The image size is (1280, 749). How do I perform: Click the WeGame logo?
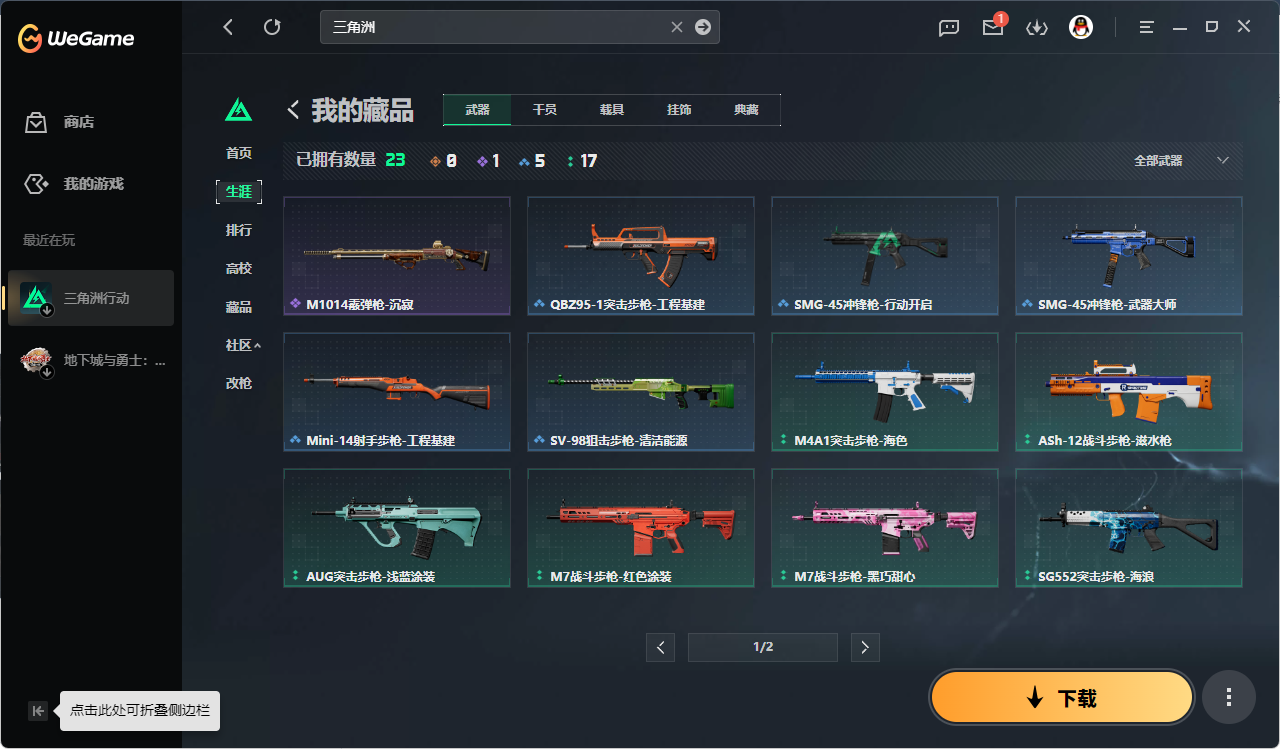coord(76,39)
